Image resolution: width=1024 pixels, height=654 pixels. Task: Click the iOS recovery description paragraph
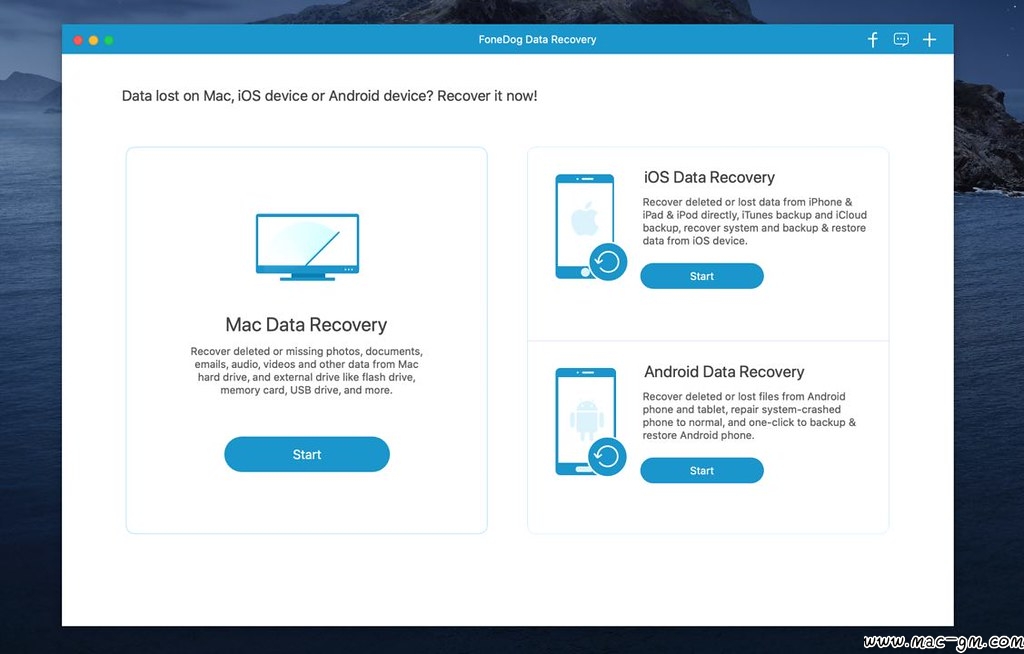click(754, 221)
